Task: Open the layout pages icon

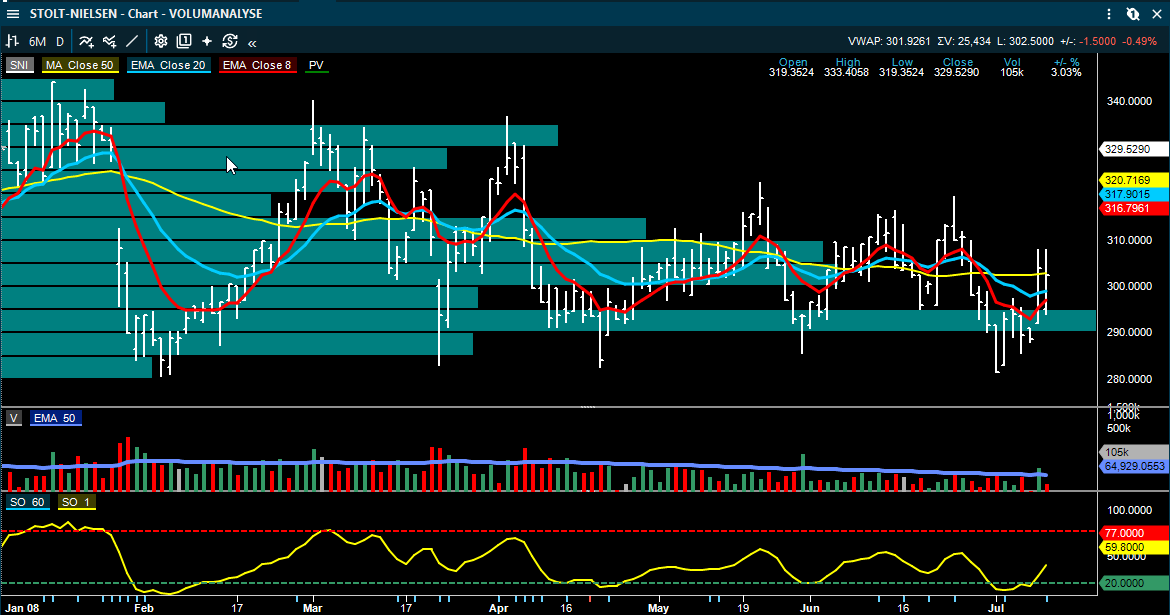Action: pyautogui.click(x=184, y=42)
